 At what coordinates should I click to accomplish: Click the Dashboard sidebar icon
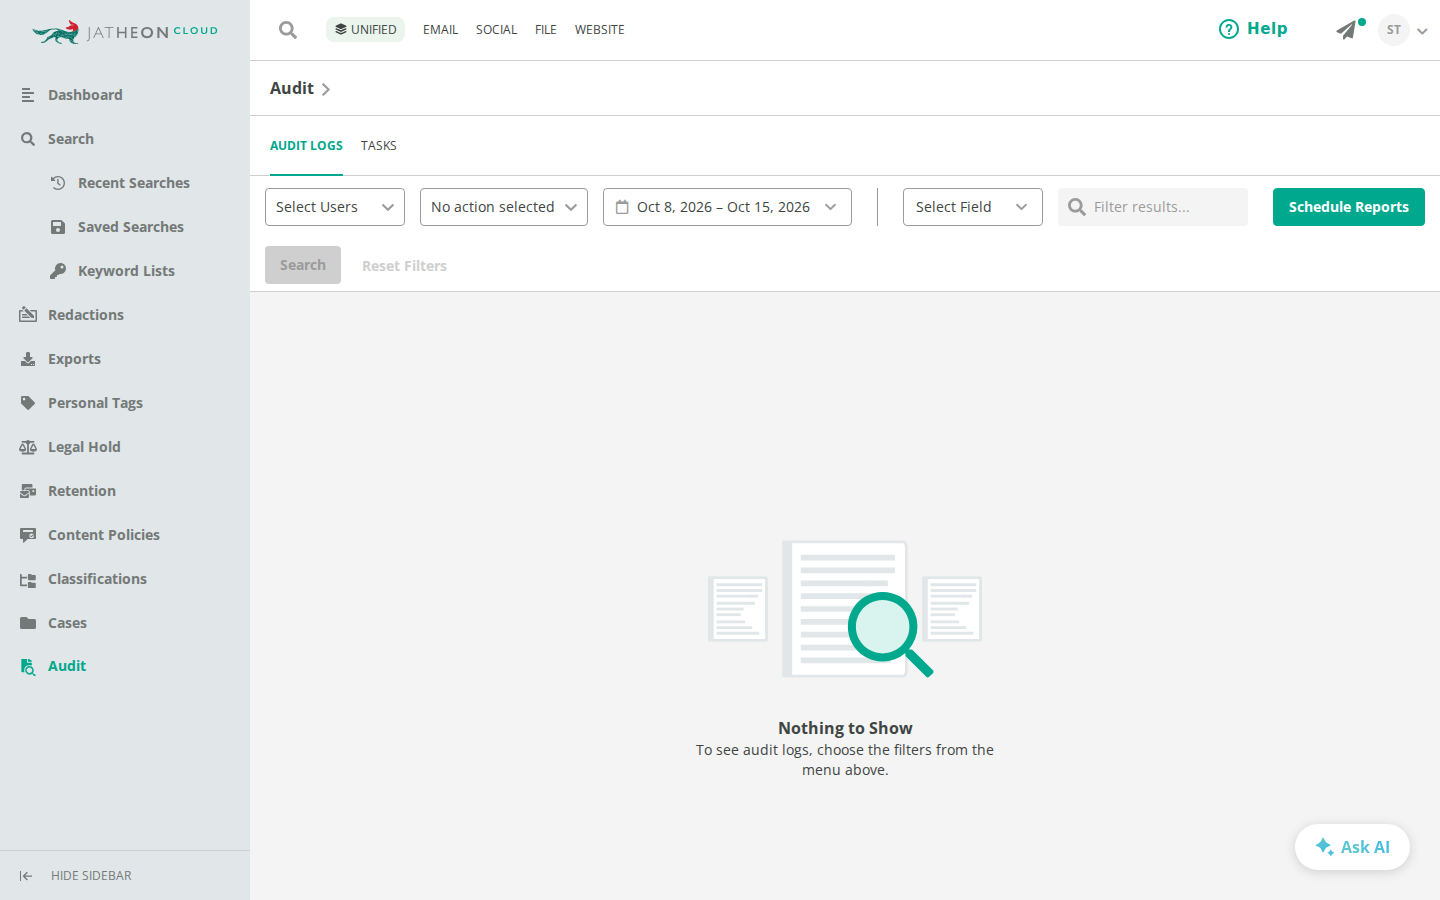click(x=28, y=95)
